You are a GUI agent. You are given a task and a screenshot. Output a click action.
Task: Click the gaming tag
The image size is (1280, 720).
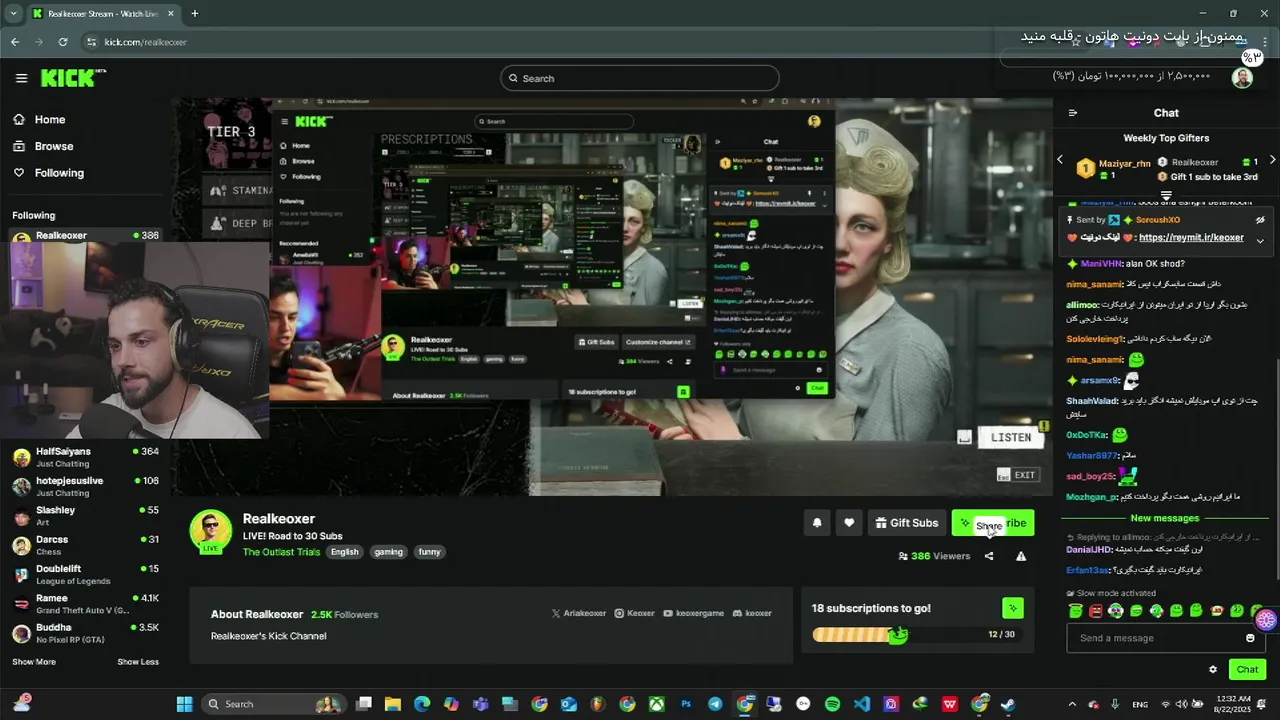point(388,552)
